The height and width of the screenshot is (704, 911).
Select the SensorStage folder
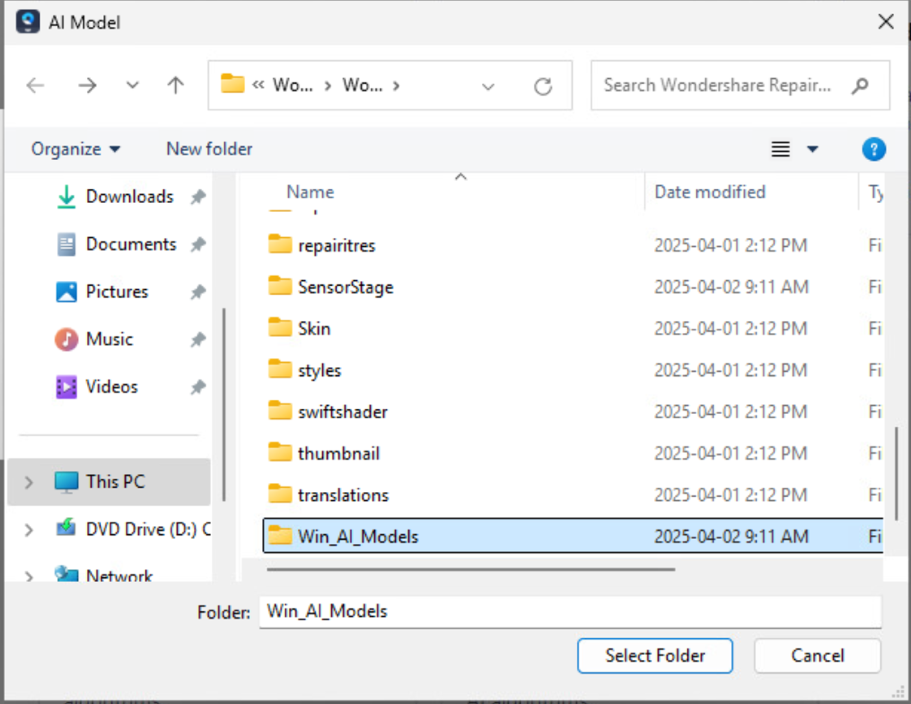tap(345, 287)
